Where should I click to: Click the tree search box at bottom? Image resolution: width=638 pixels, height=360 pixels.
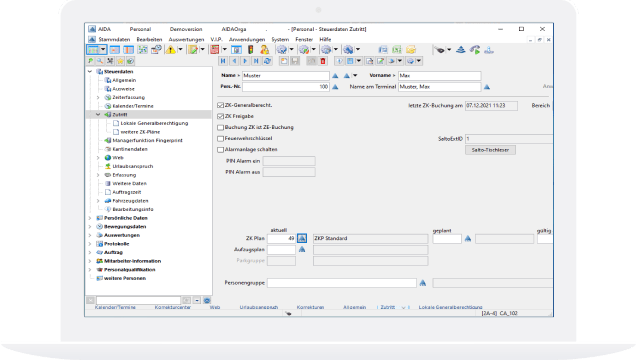[x=138, y=300]
